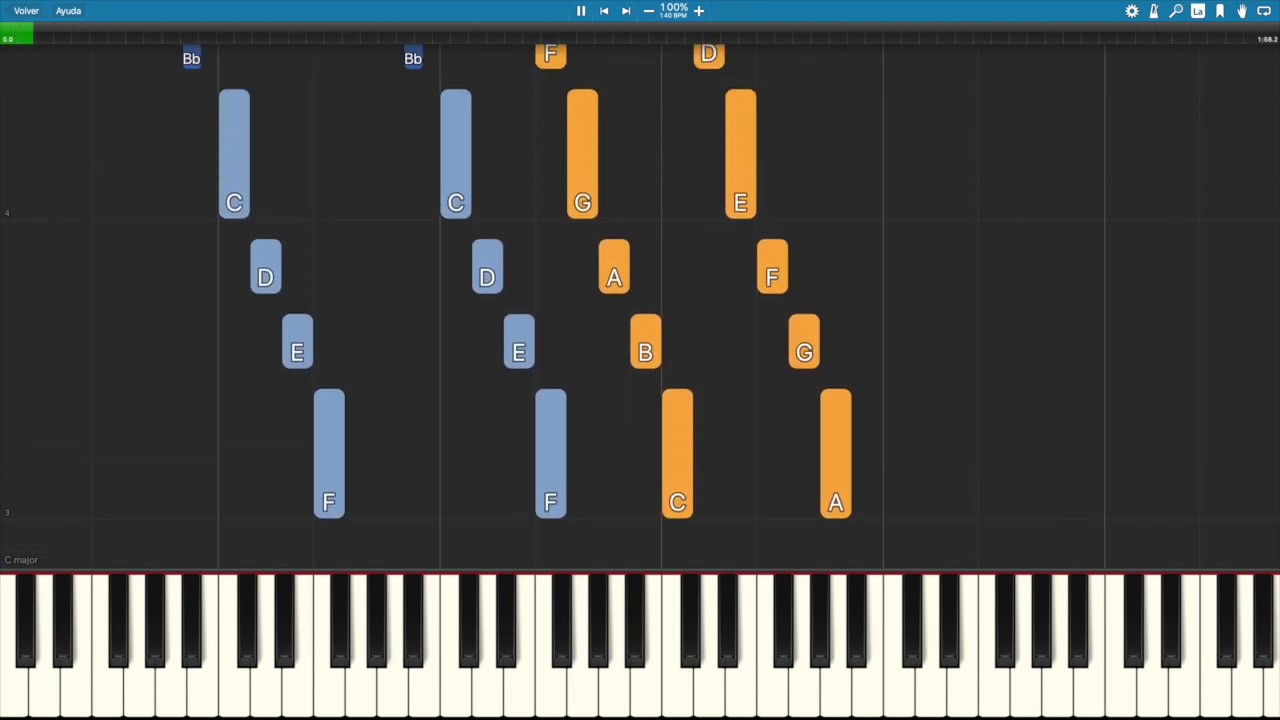Click the C major key signature label
The height and width of the screenshot is (720, 1280).
tap(21, 560)
